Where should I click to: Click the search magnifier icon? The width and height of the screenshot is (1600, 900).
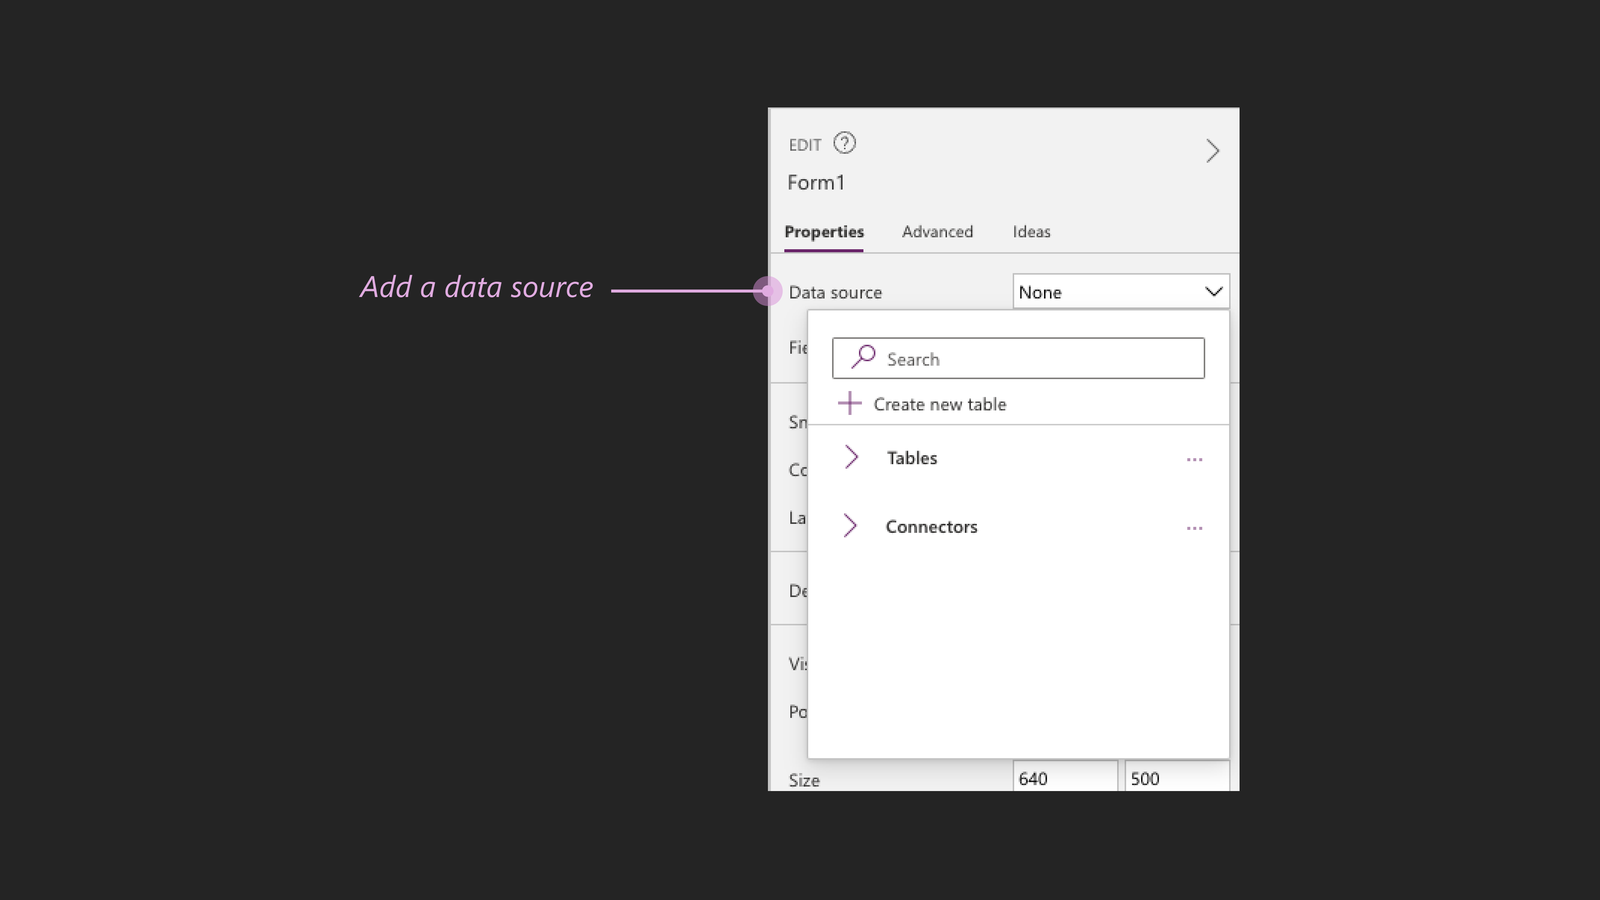[863, 357]
